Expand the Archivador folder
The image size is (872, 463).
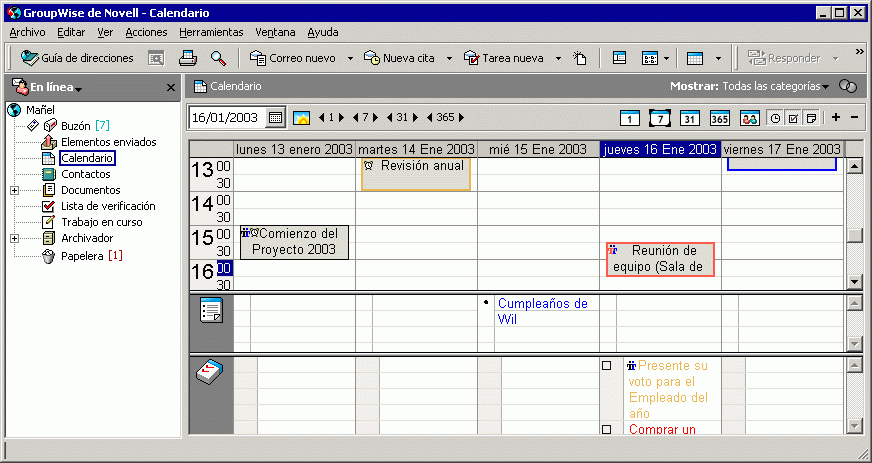pyautogui.click(x=14, y=238)
